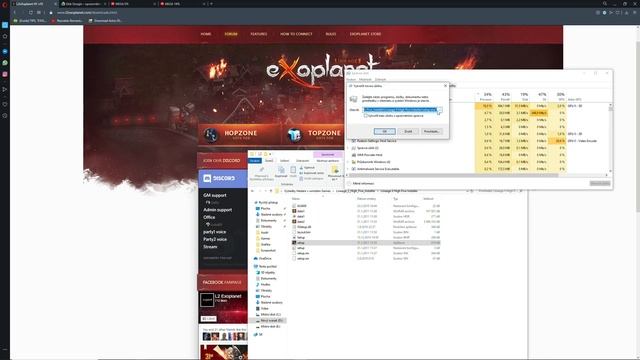Select Tento počítač in navigation pane
The height and width of the screenshot is (360, 640).
click(x=266, y=266)
